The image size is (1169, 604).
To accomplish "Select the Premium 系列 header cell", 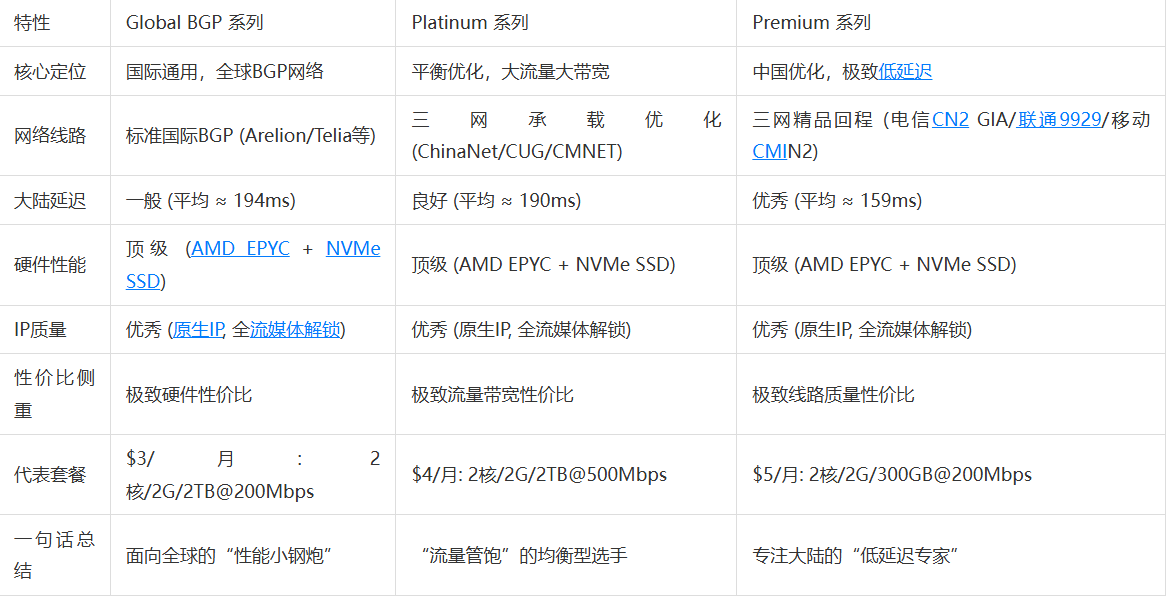I will pos(811,23).
